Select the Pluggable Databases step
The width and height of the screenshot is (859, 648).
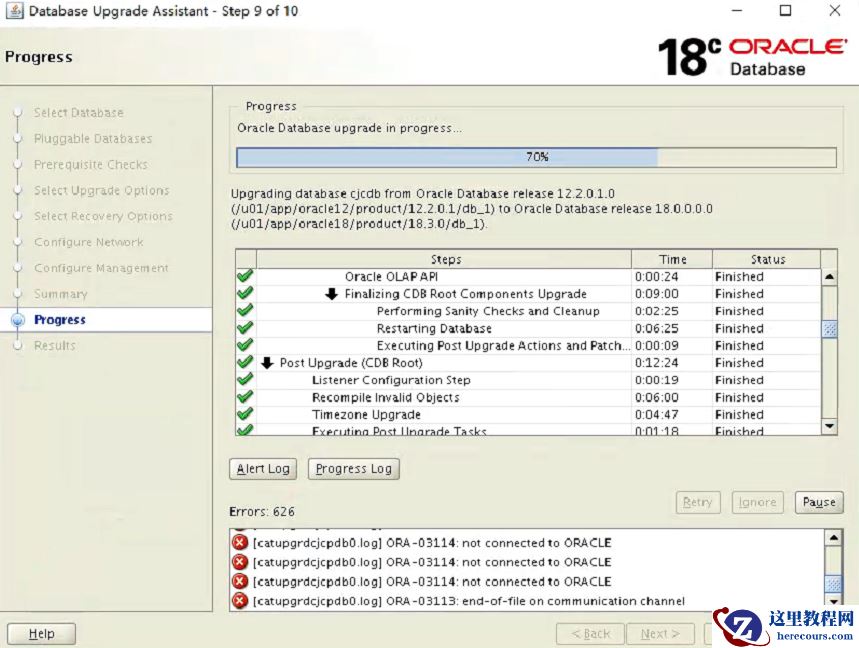[x=93, y=139]
